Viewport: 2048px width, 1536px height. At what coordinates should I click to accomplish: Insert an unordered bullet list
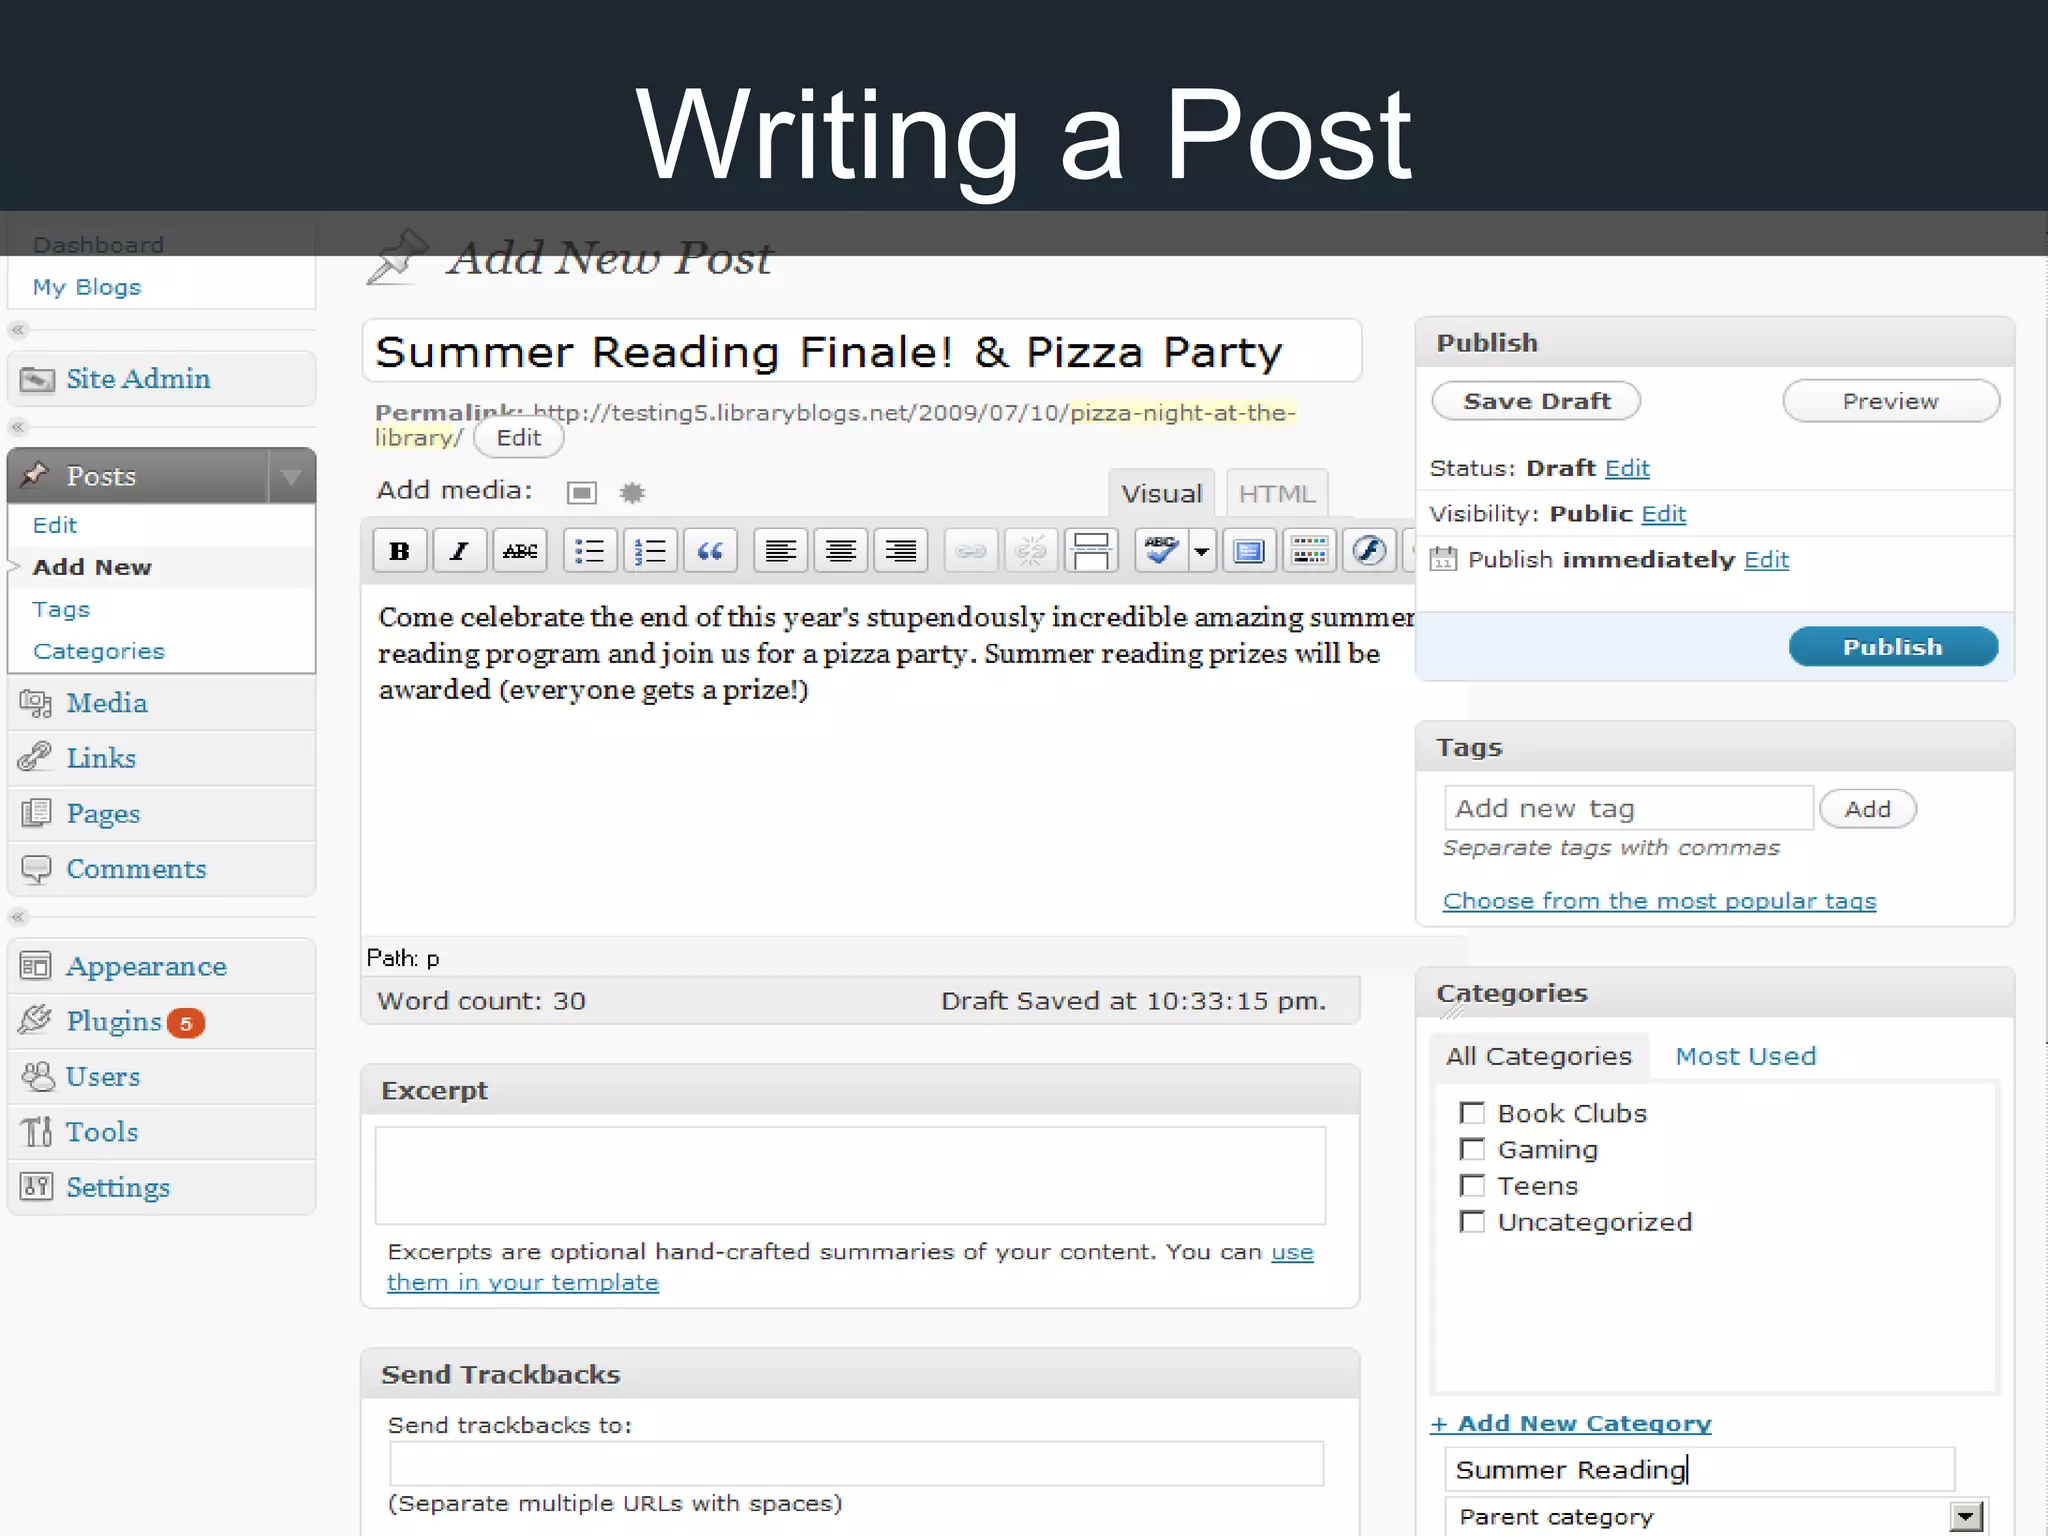pyautogui.click(x=590, y=551)
